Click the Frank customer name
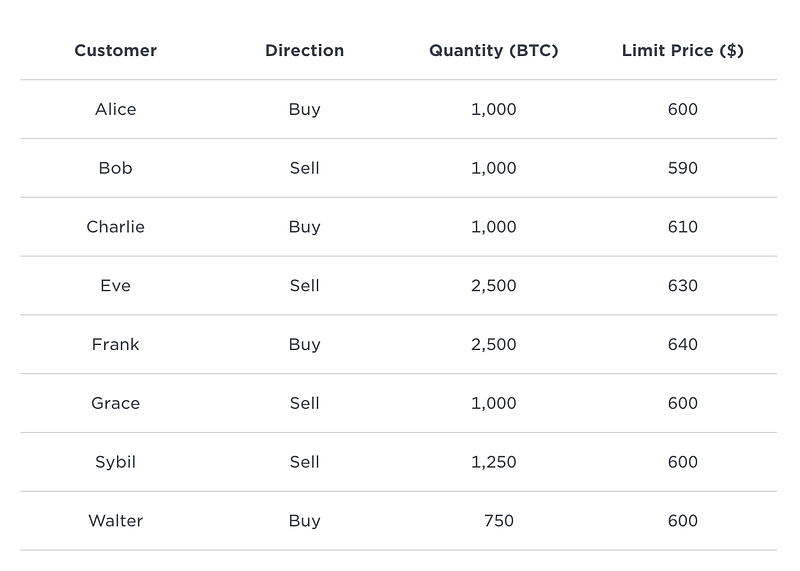This screenshot has width=800, height=571. (115, 344)
